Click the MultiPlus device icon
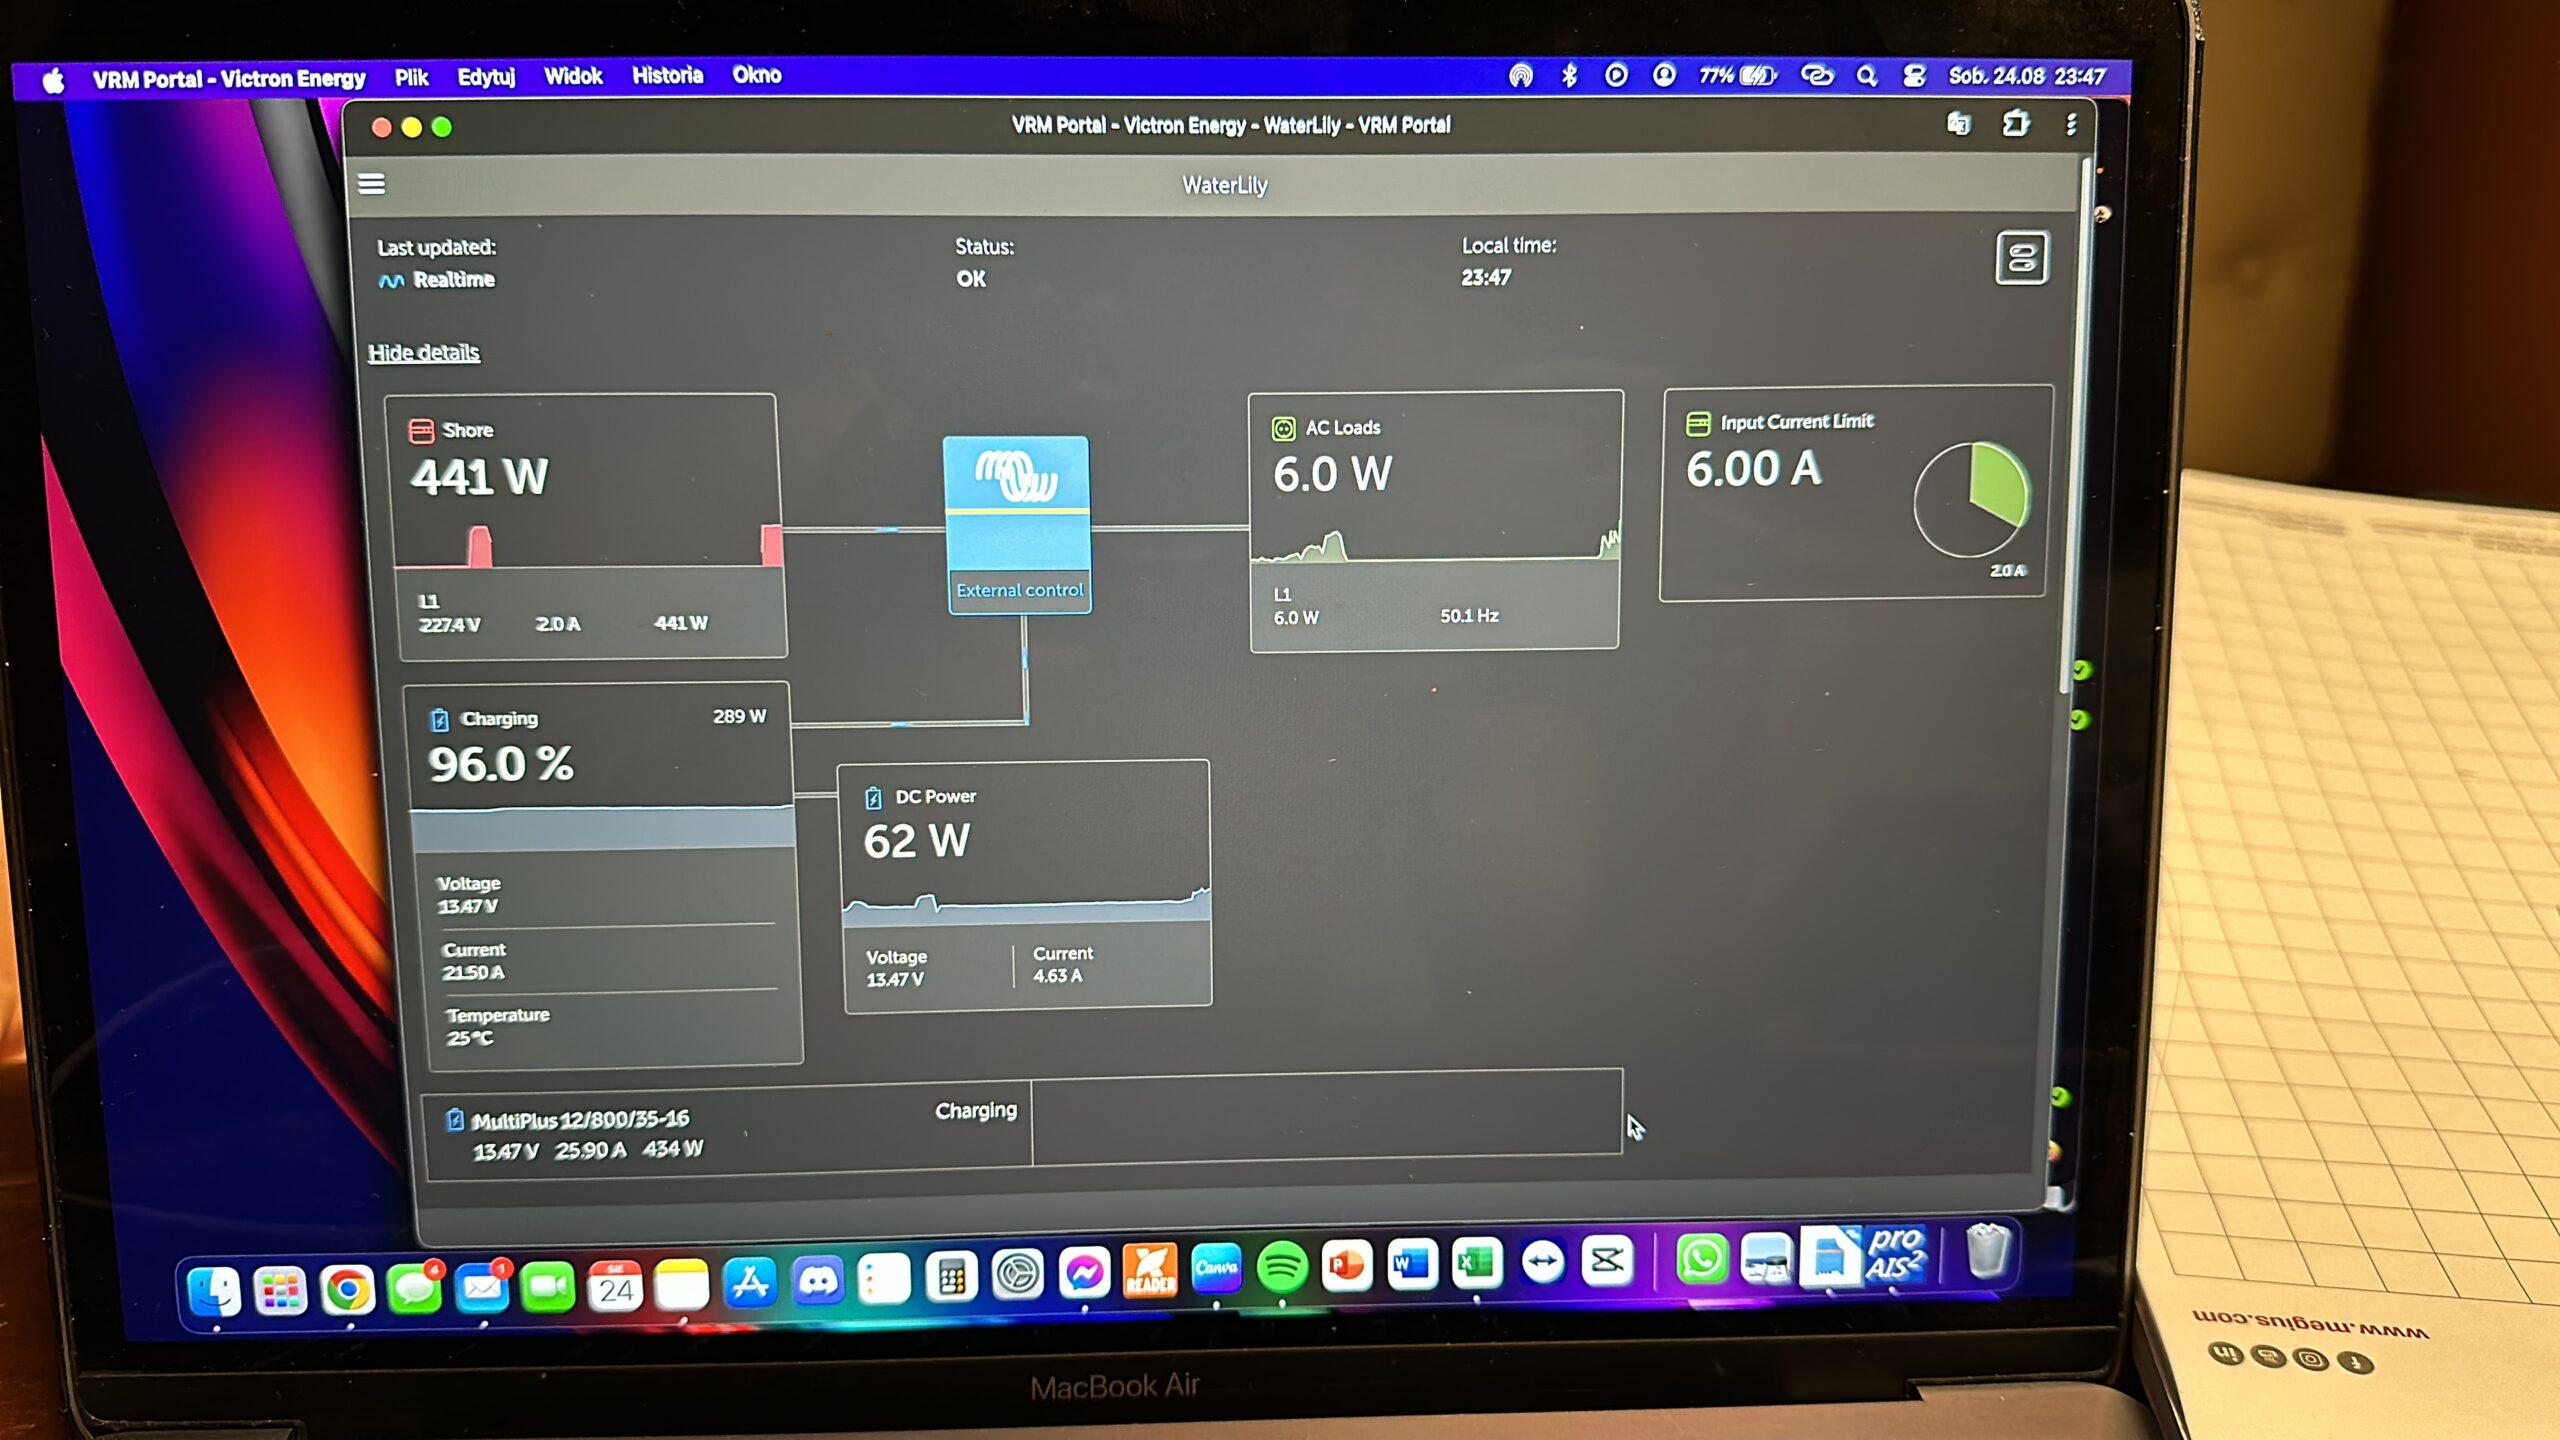2560x1440 pixels. [x=455, y=1120]
